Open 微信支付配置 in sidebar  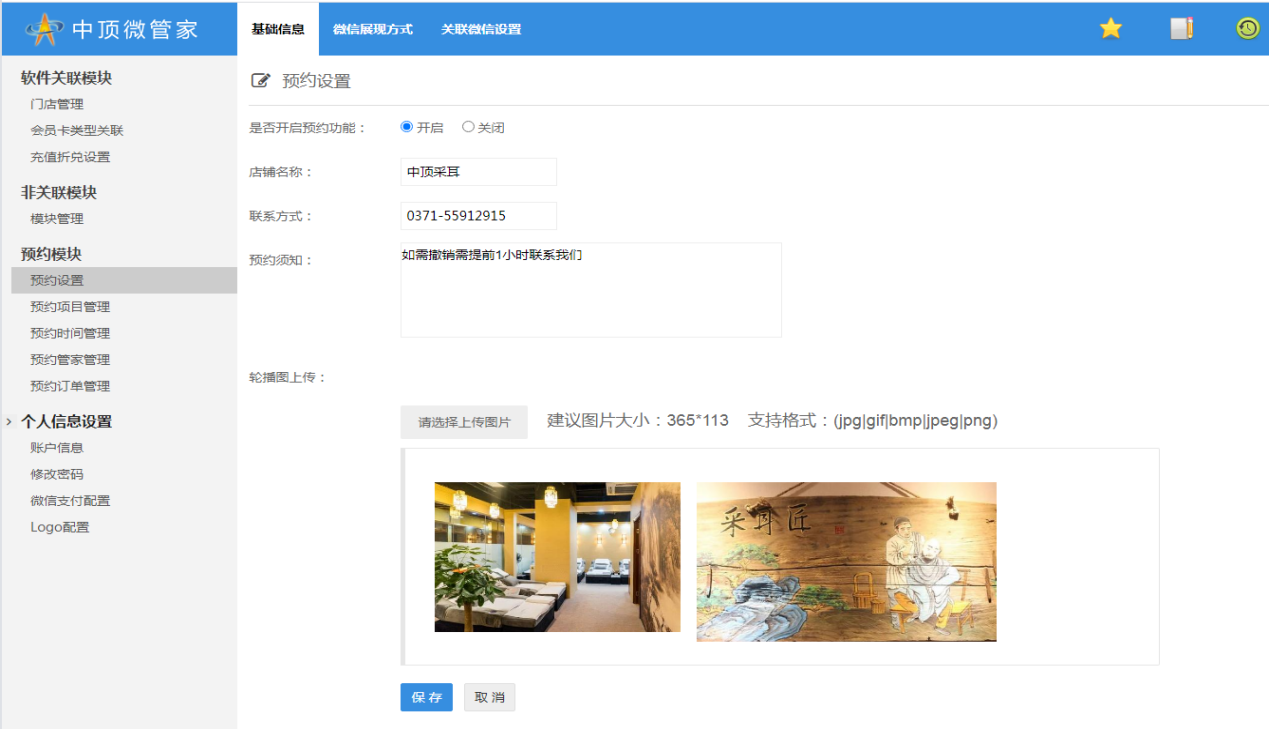70,501
